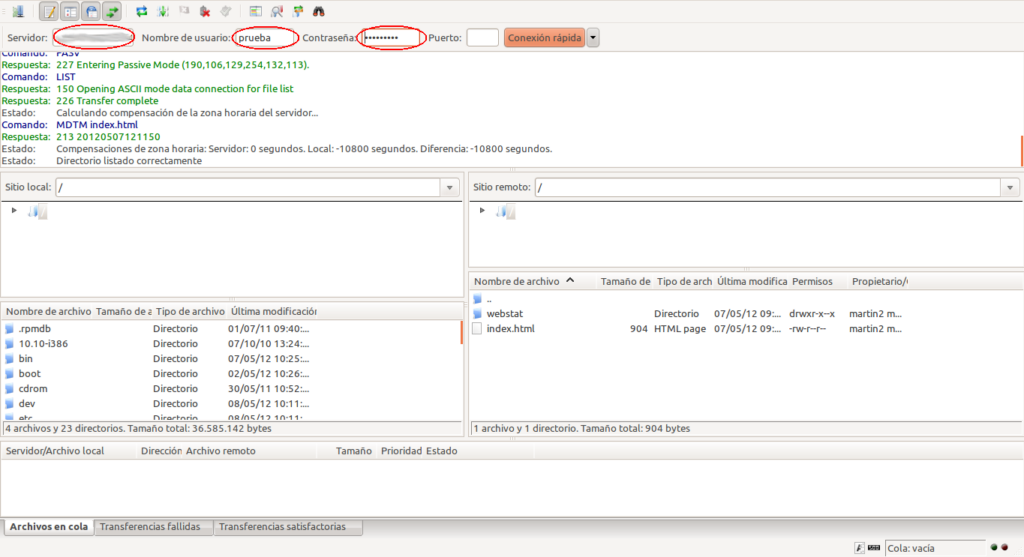Refresh the file and folder lists
Viewport: 1024px width, 557px height.
coord(142,11)
